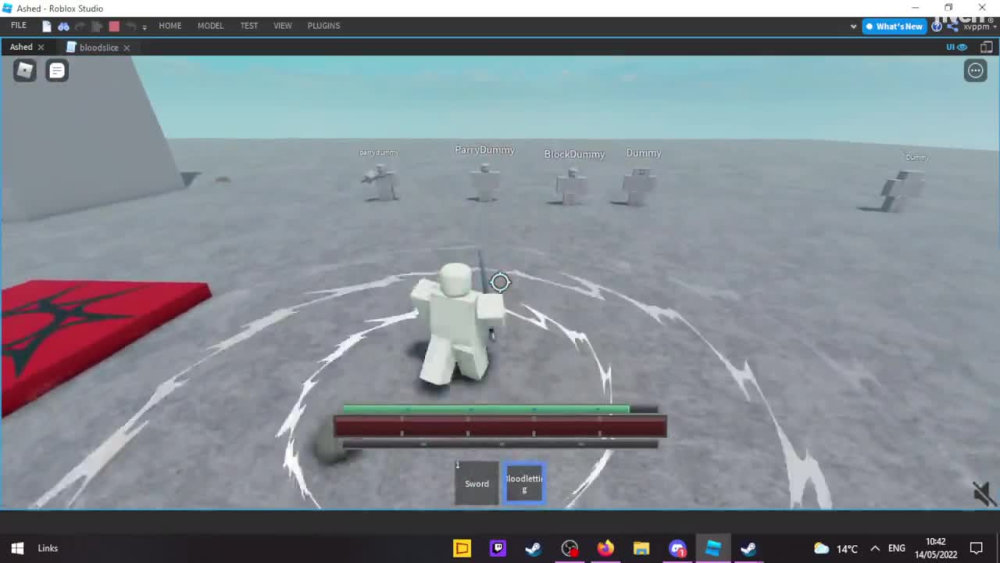Screen dimensions: 1000x563
Task: Click the device emulator icon
Action: tap(986, 47)
